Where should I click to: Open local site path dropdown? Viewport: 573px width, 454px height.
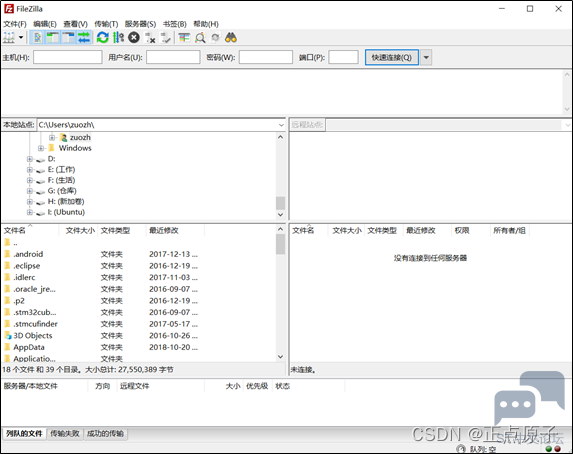281,125
